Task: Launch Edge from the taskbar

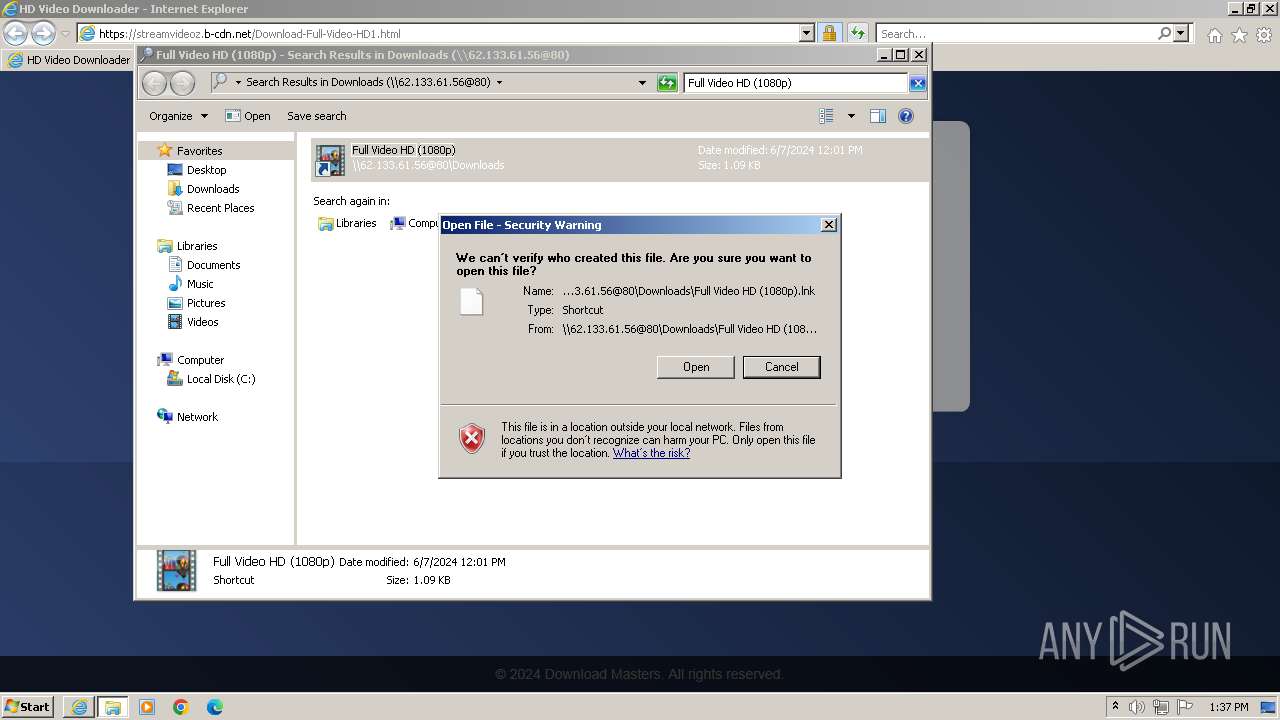Action: pos(215,707)
